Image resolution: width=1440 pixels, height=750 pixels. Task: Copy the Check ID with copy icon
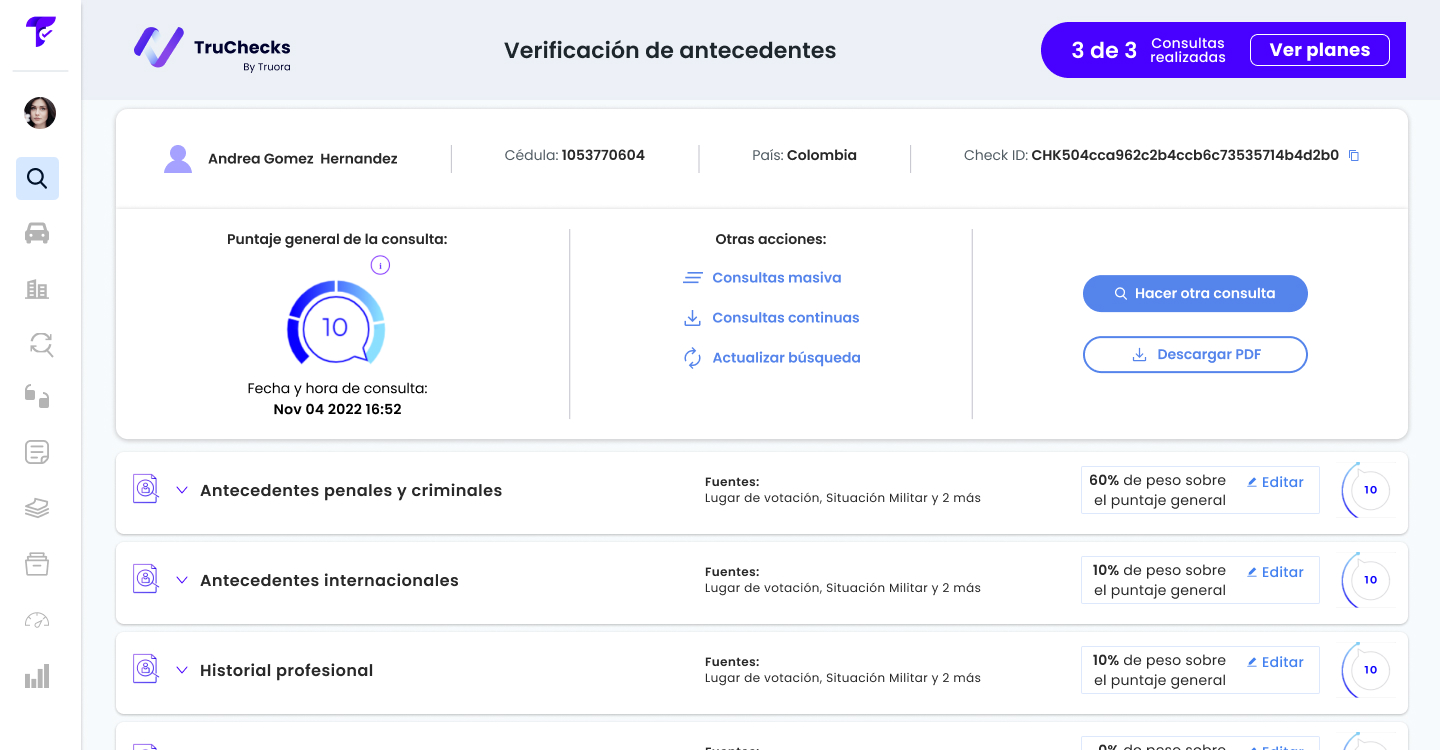click(1354, 156)
